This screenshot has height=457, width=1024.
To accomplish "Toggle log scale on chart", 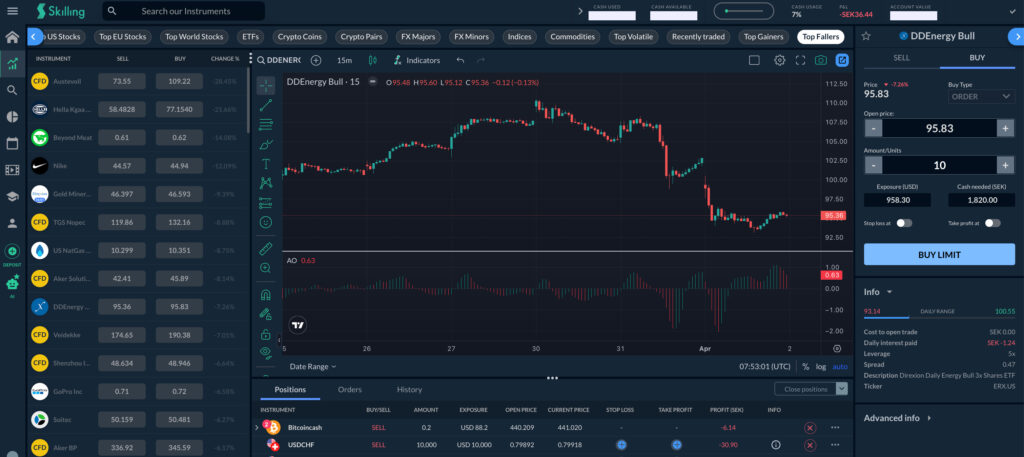I will click(821, 367).
